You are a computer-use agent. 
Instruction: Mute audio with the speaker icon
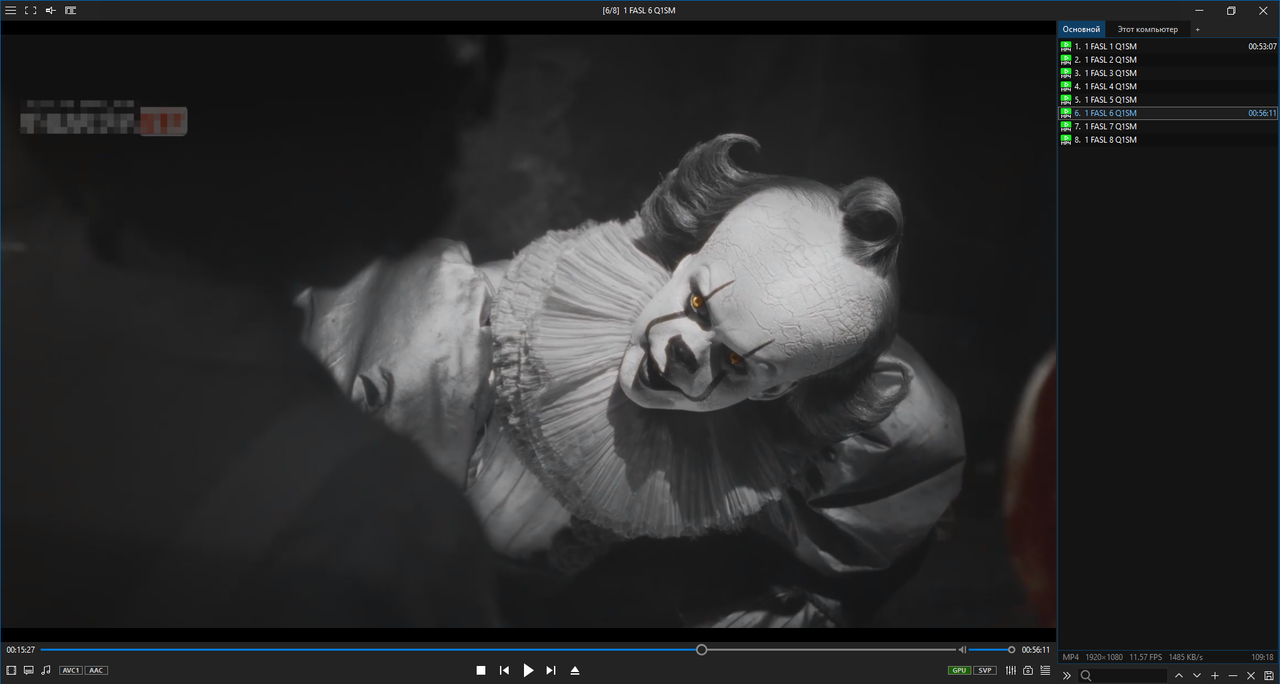[962, 650]
